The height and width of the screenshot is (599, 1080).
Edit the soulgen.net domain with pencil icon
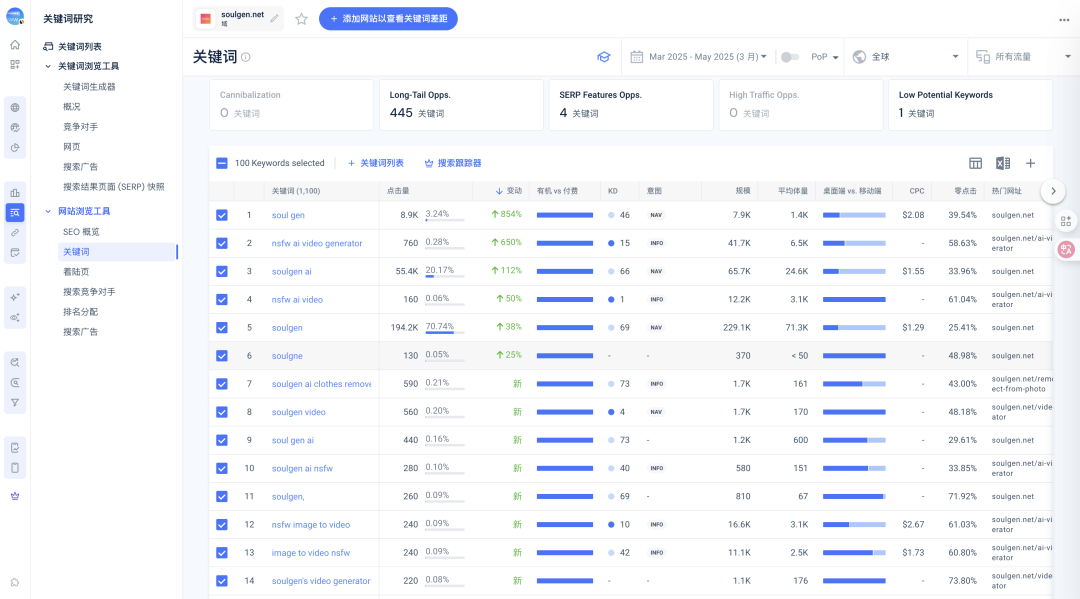point(274,19)
